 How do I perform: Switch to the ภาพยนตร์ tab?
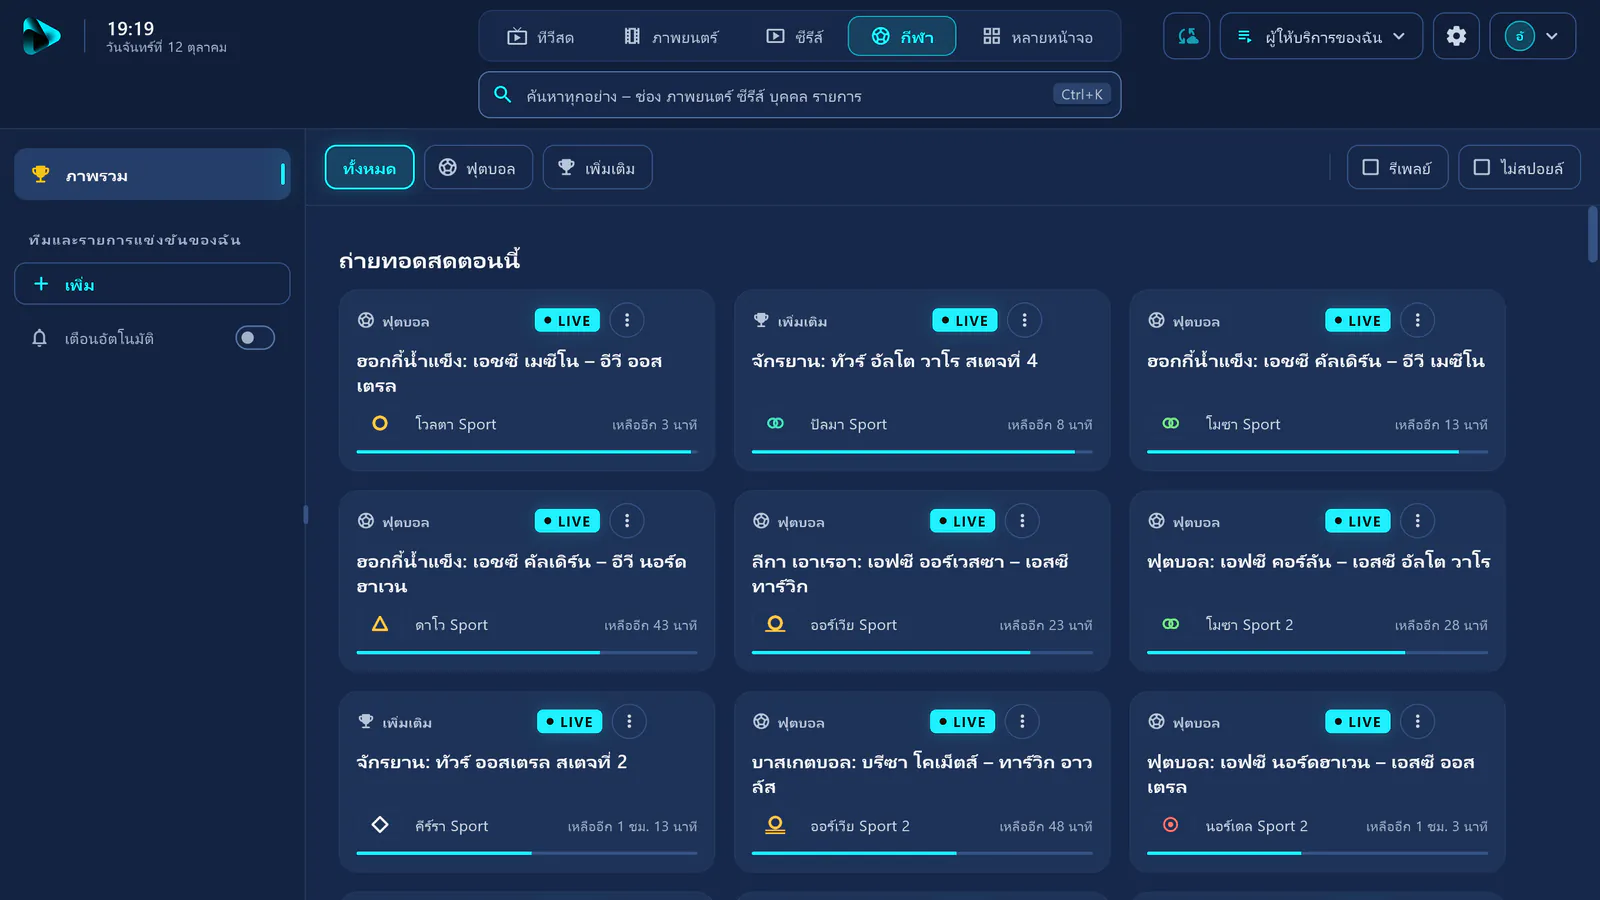(671, 37)
